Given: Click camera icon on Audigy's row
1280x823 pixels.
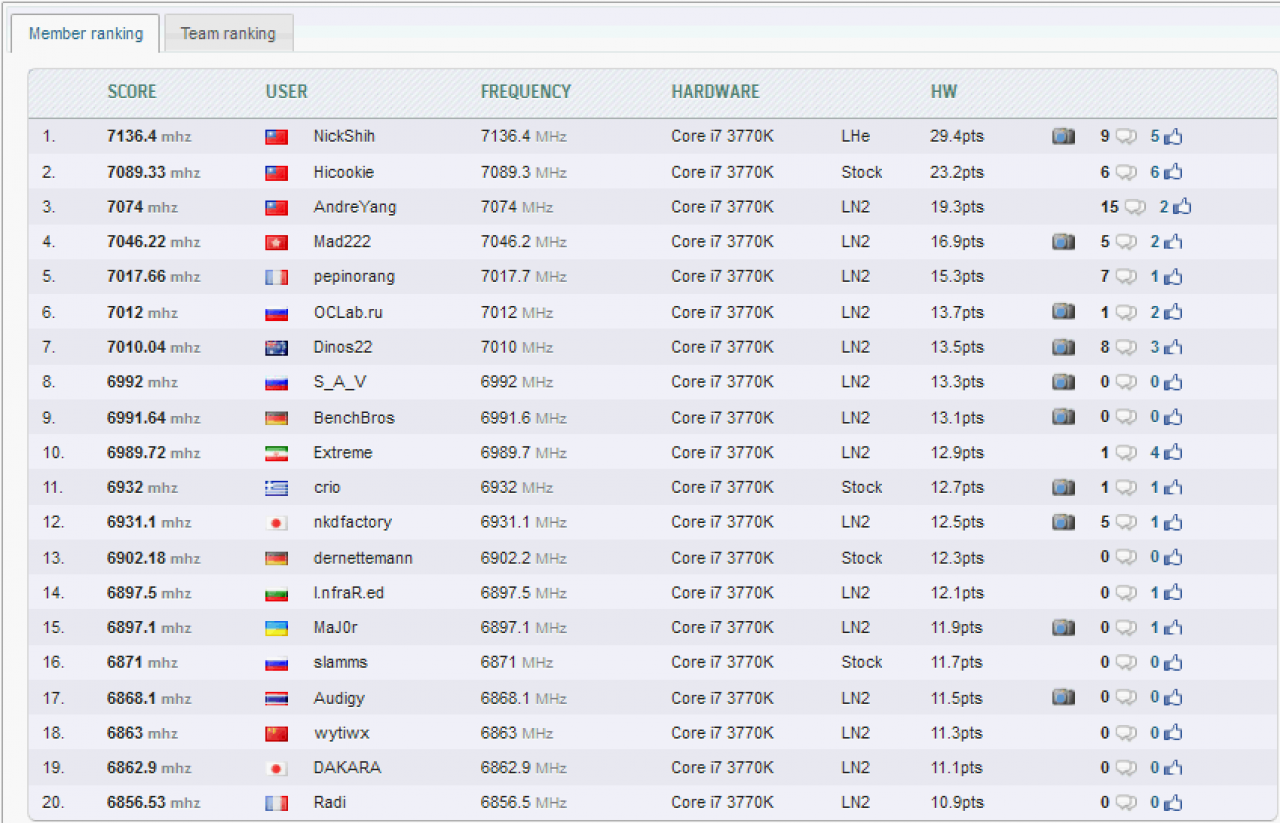Looking at the screenshot, I should (1063, 697).
